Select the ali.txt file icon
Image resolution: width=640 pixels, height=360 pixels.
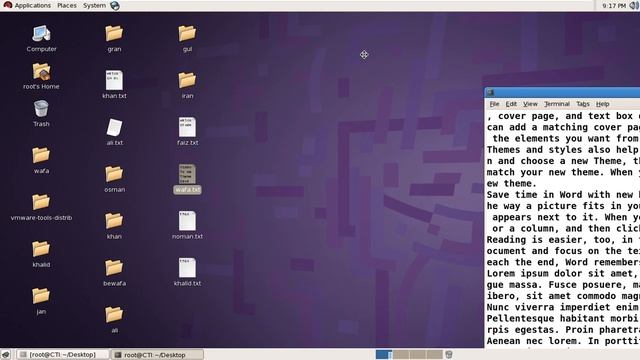[114, 127]
